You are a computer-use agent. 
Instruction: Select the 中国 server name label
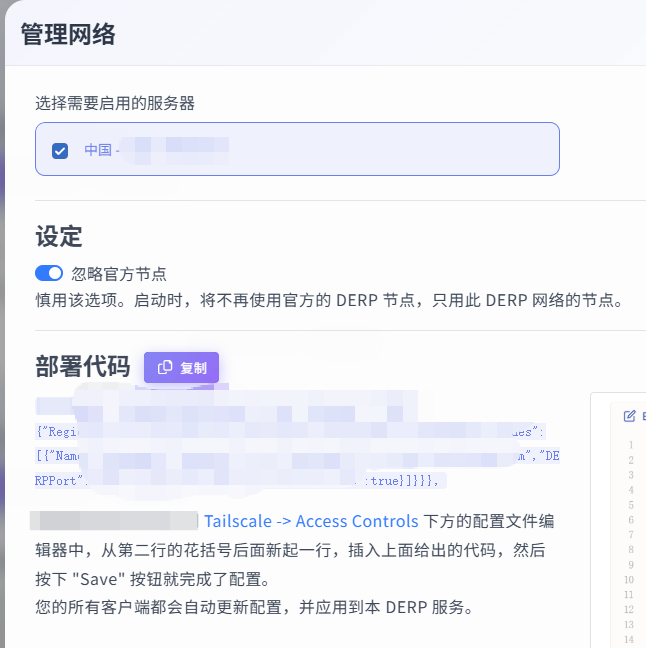point(98,150)
